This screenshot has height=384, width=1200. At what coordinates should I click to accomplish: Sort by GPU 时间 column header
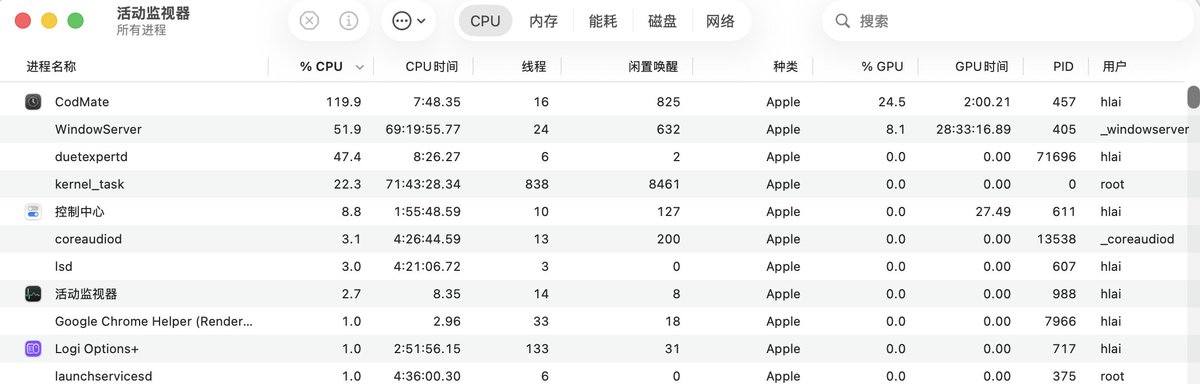tap(981, 67)
